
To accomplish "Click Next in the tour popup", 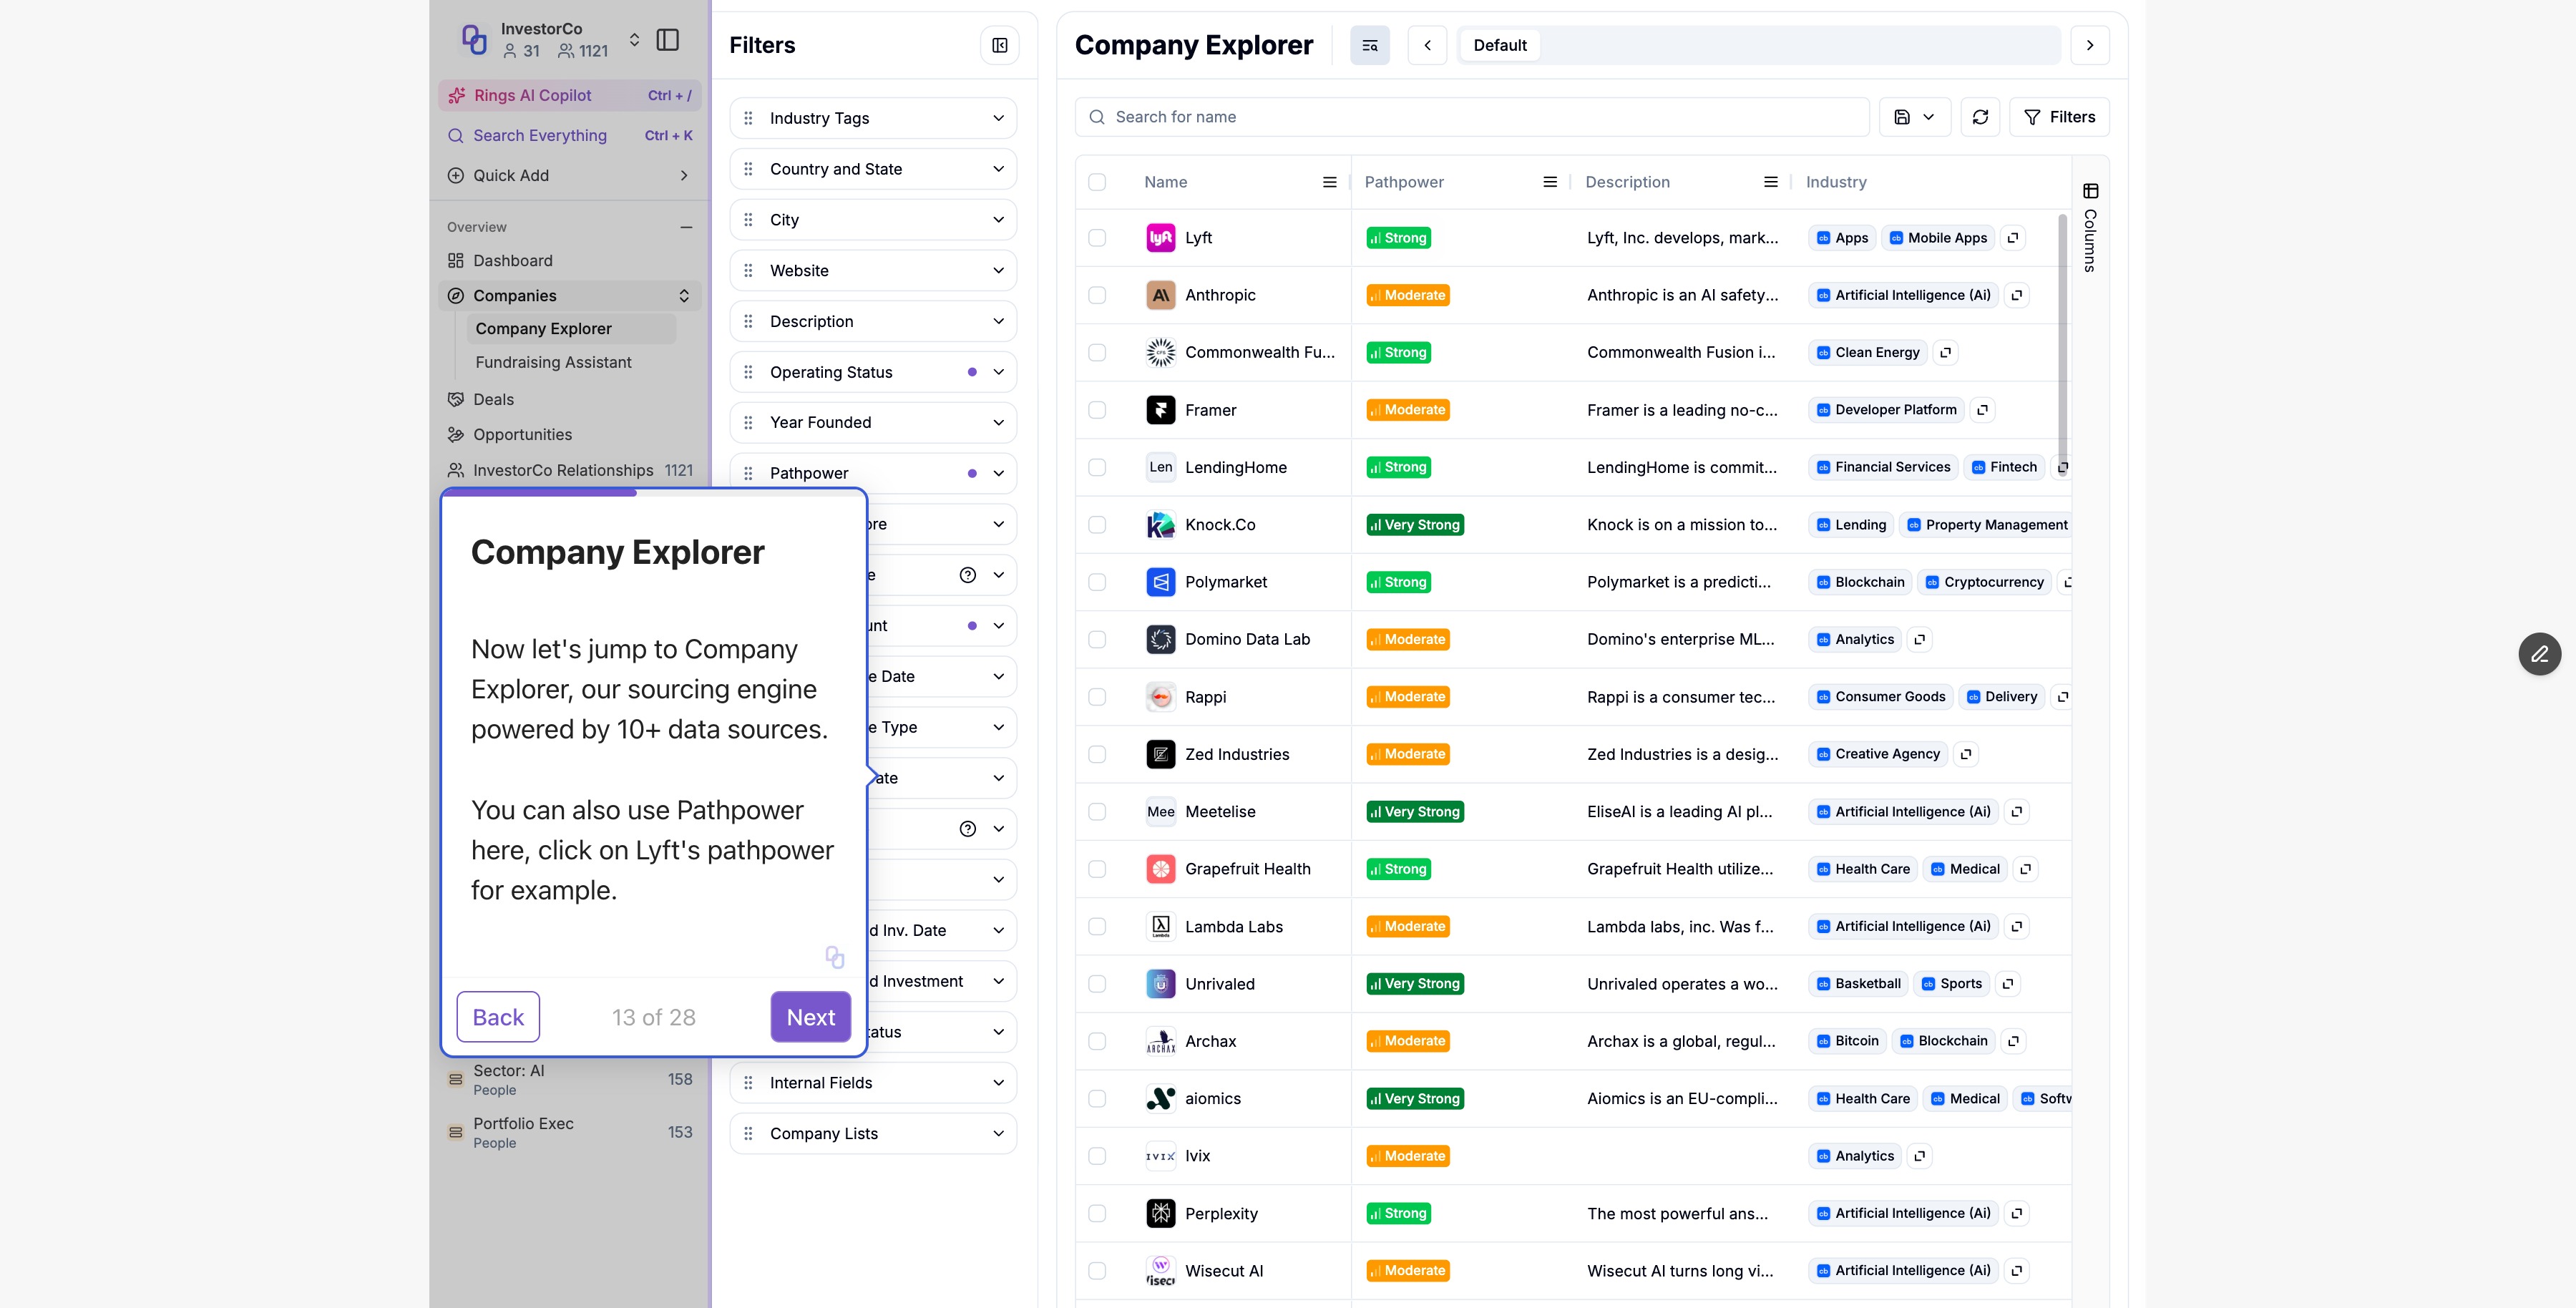I will (810, 1017).
